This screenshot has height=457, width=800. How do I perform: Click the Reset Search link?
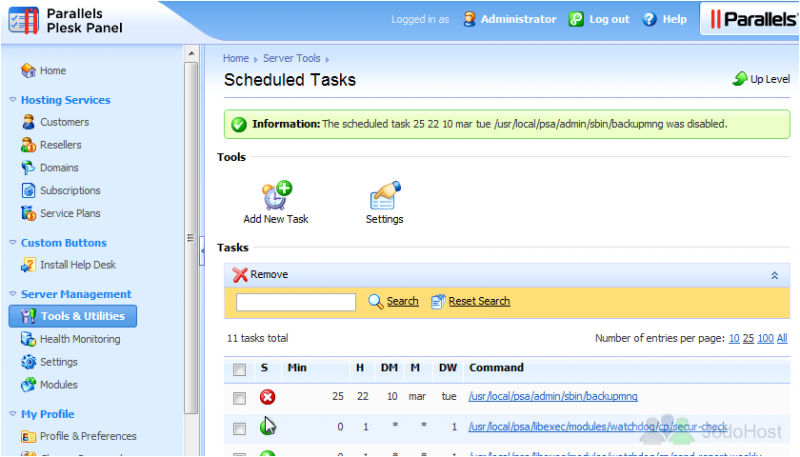[x=479, y=301]
